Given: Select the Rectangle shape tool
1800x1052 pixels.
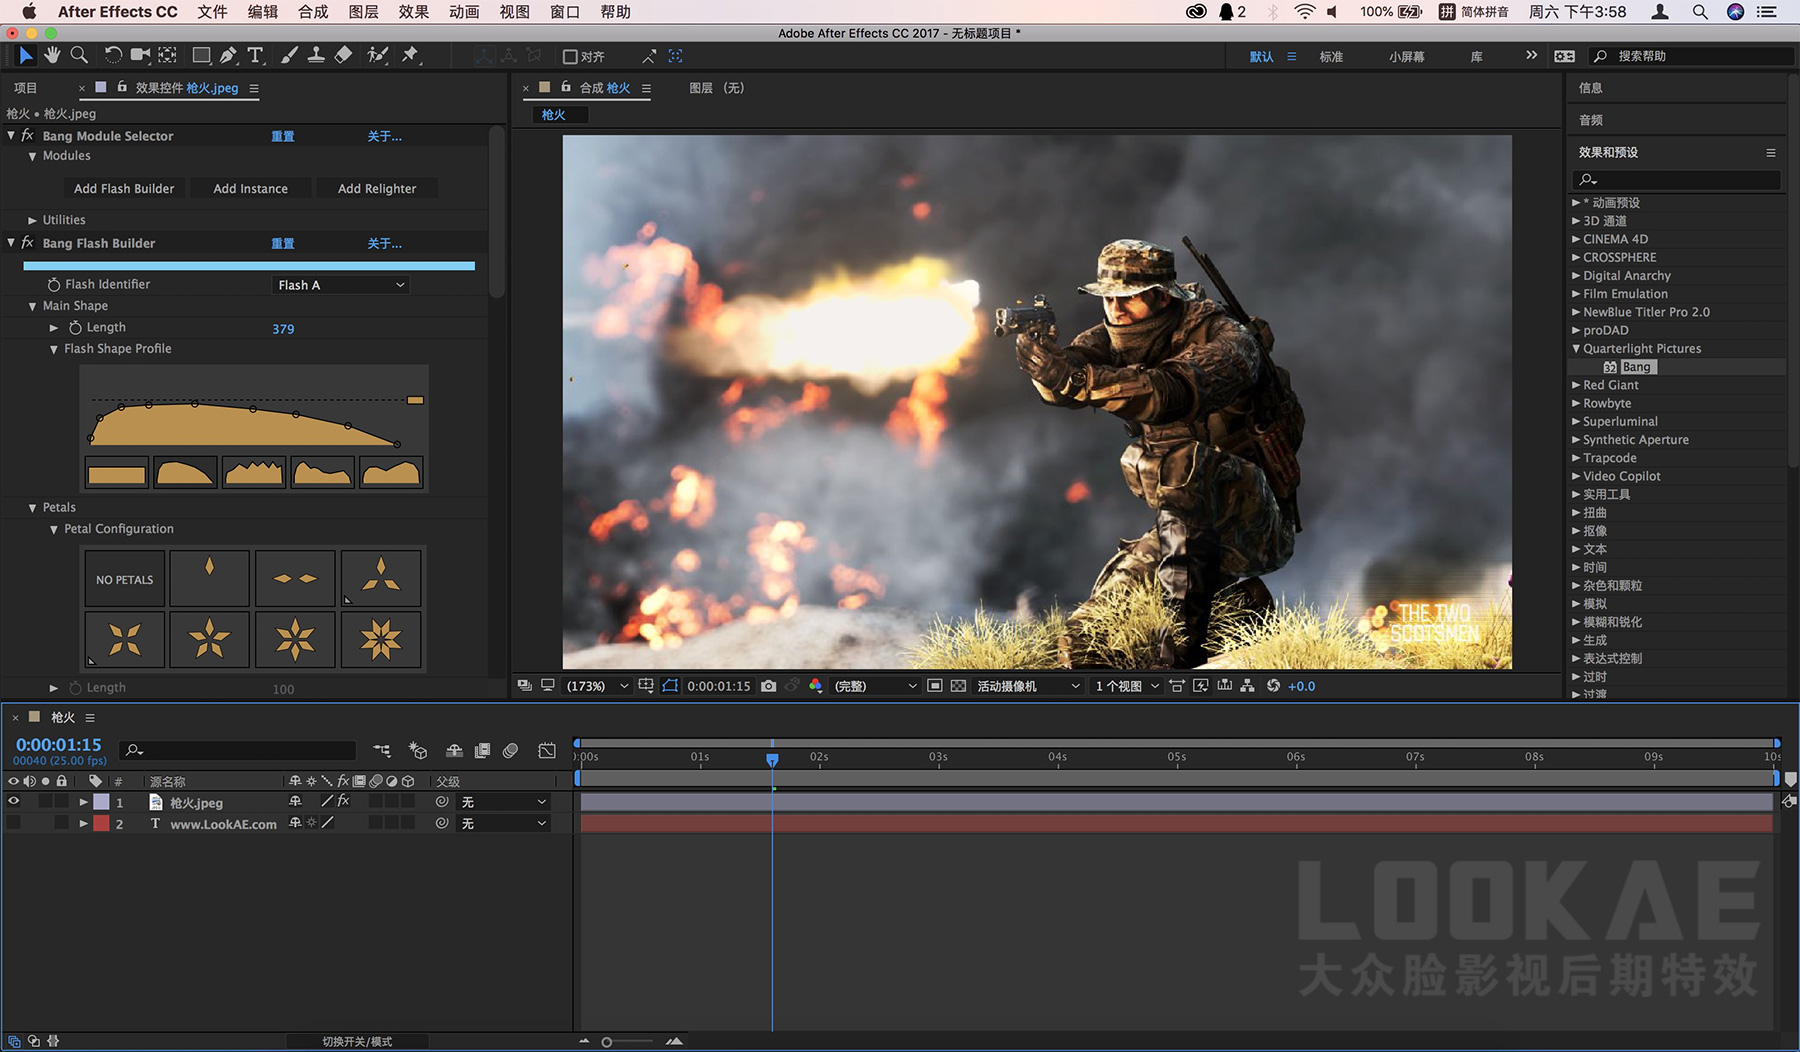Looking at the screenshot, I should pos(201,55).
